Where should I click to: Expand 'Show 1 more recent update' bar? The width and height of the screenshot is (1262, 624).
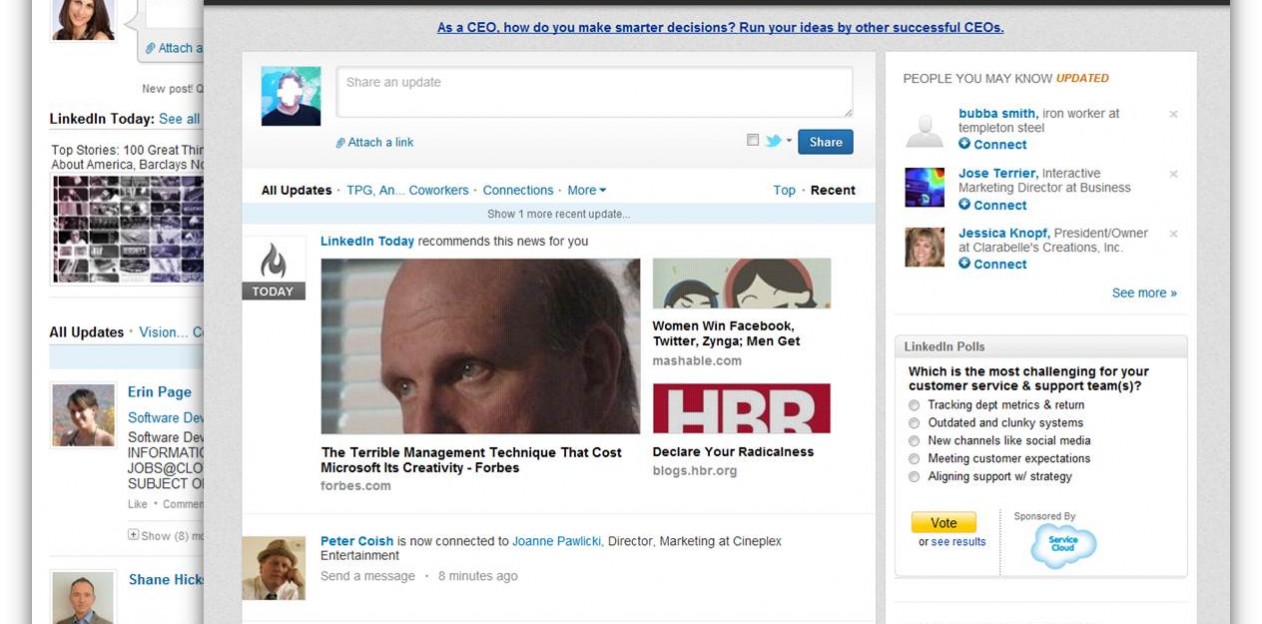(x=558, y=214)
